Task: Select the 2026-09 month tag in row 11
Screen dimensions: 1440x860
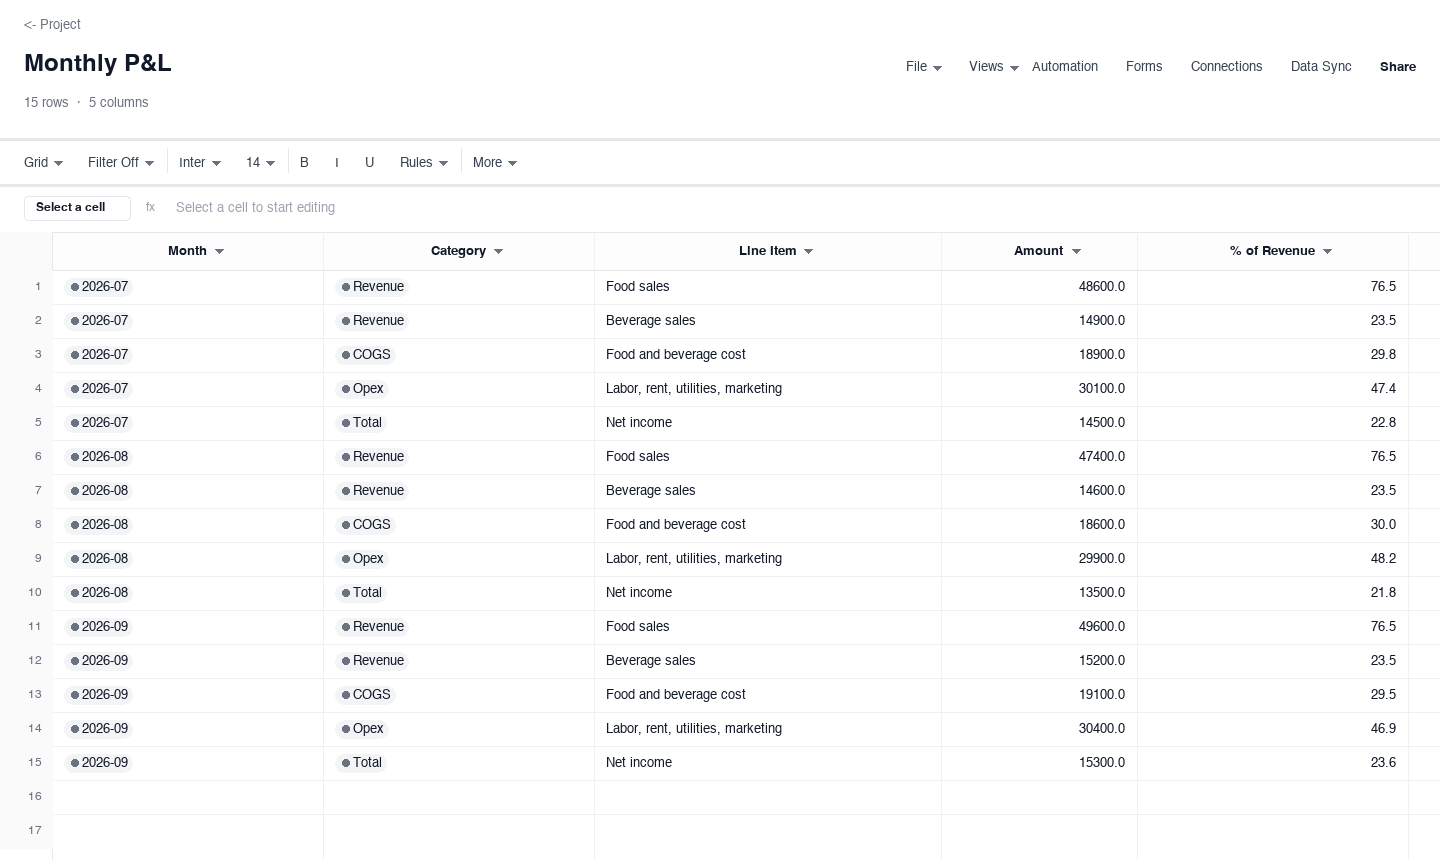Action: point(99,627)
